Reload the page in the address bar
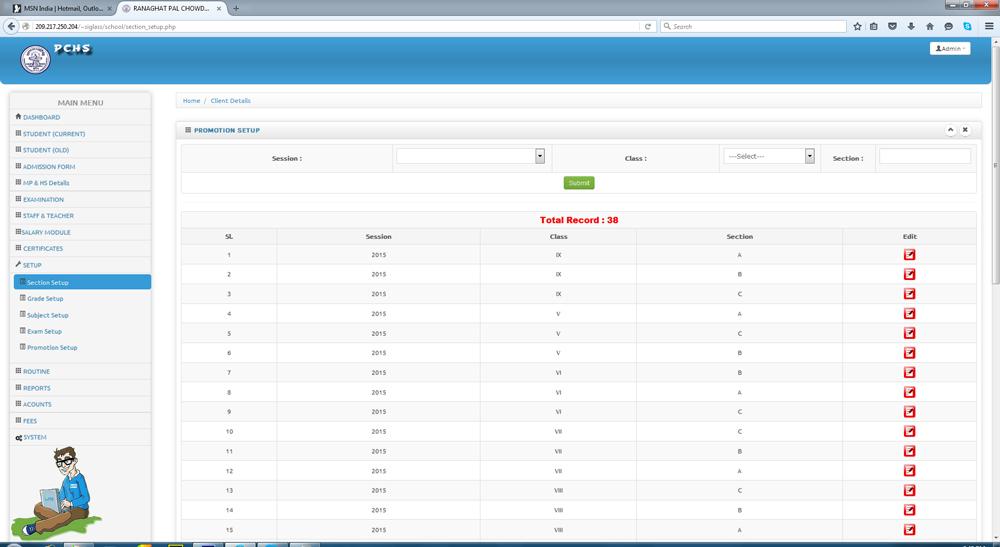Screen dimensions: 1000x547 tap(648, 27)
